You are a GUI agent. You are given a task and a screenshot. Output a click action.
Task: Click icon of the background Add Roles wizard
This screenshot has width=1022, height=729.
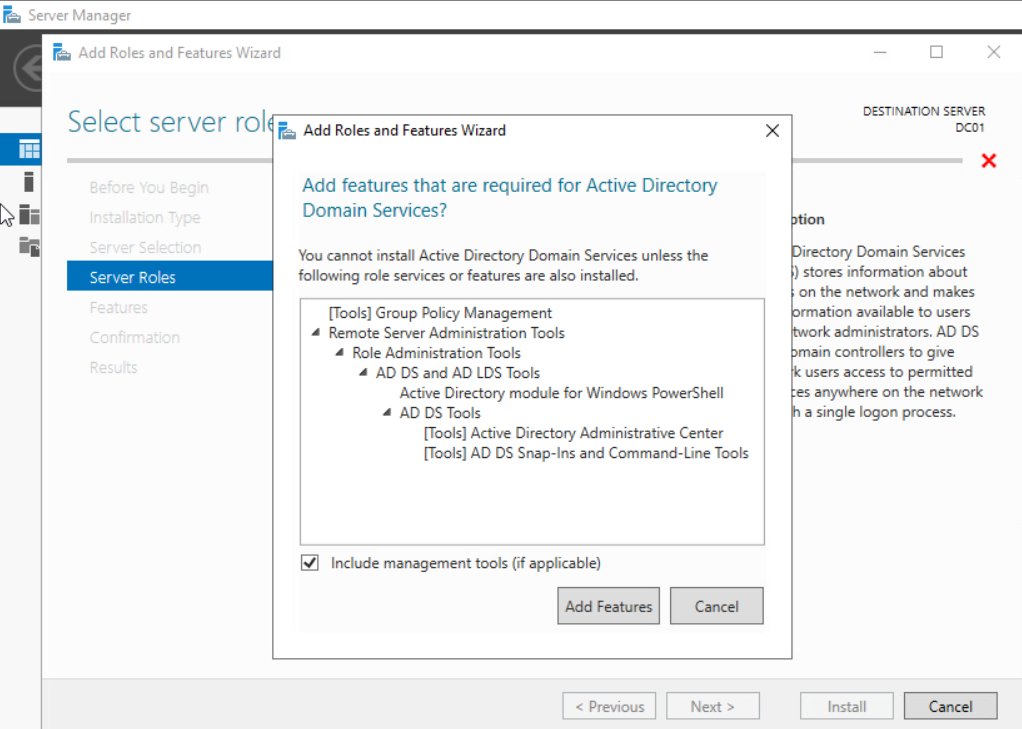(x=62, y=52)
